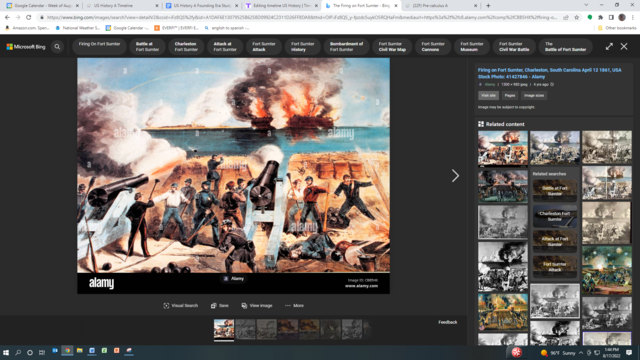Viewport: 640px width, 360px height.
Task: Start Visual Search on this image
Action: click(180, 305)
